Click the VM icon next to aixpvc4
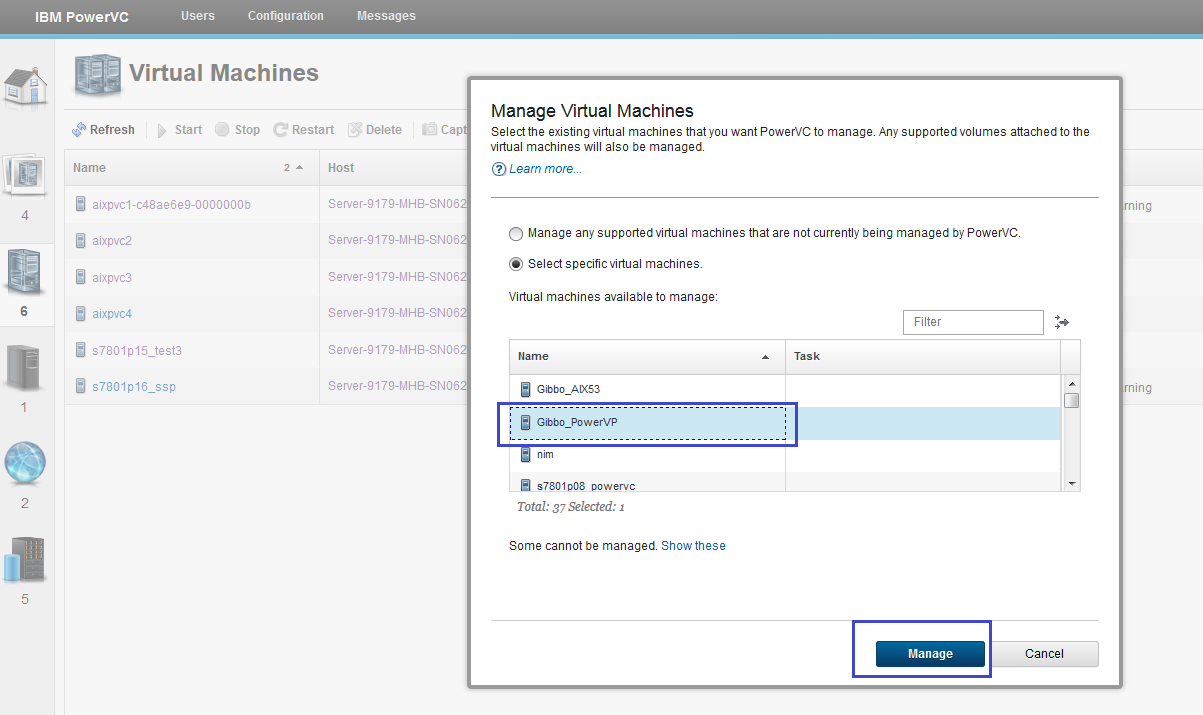The width and height of the screenshot is (1203, 715). coord(81,314)
